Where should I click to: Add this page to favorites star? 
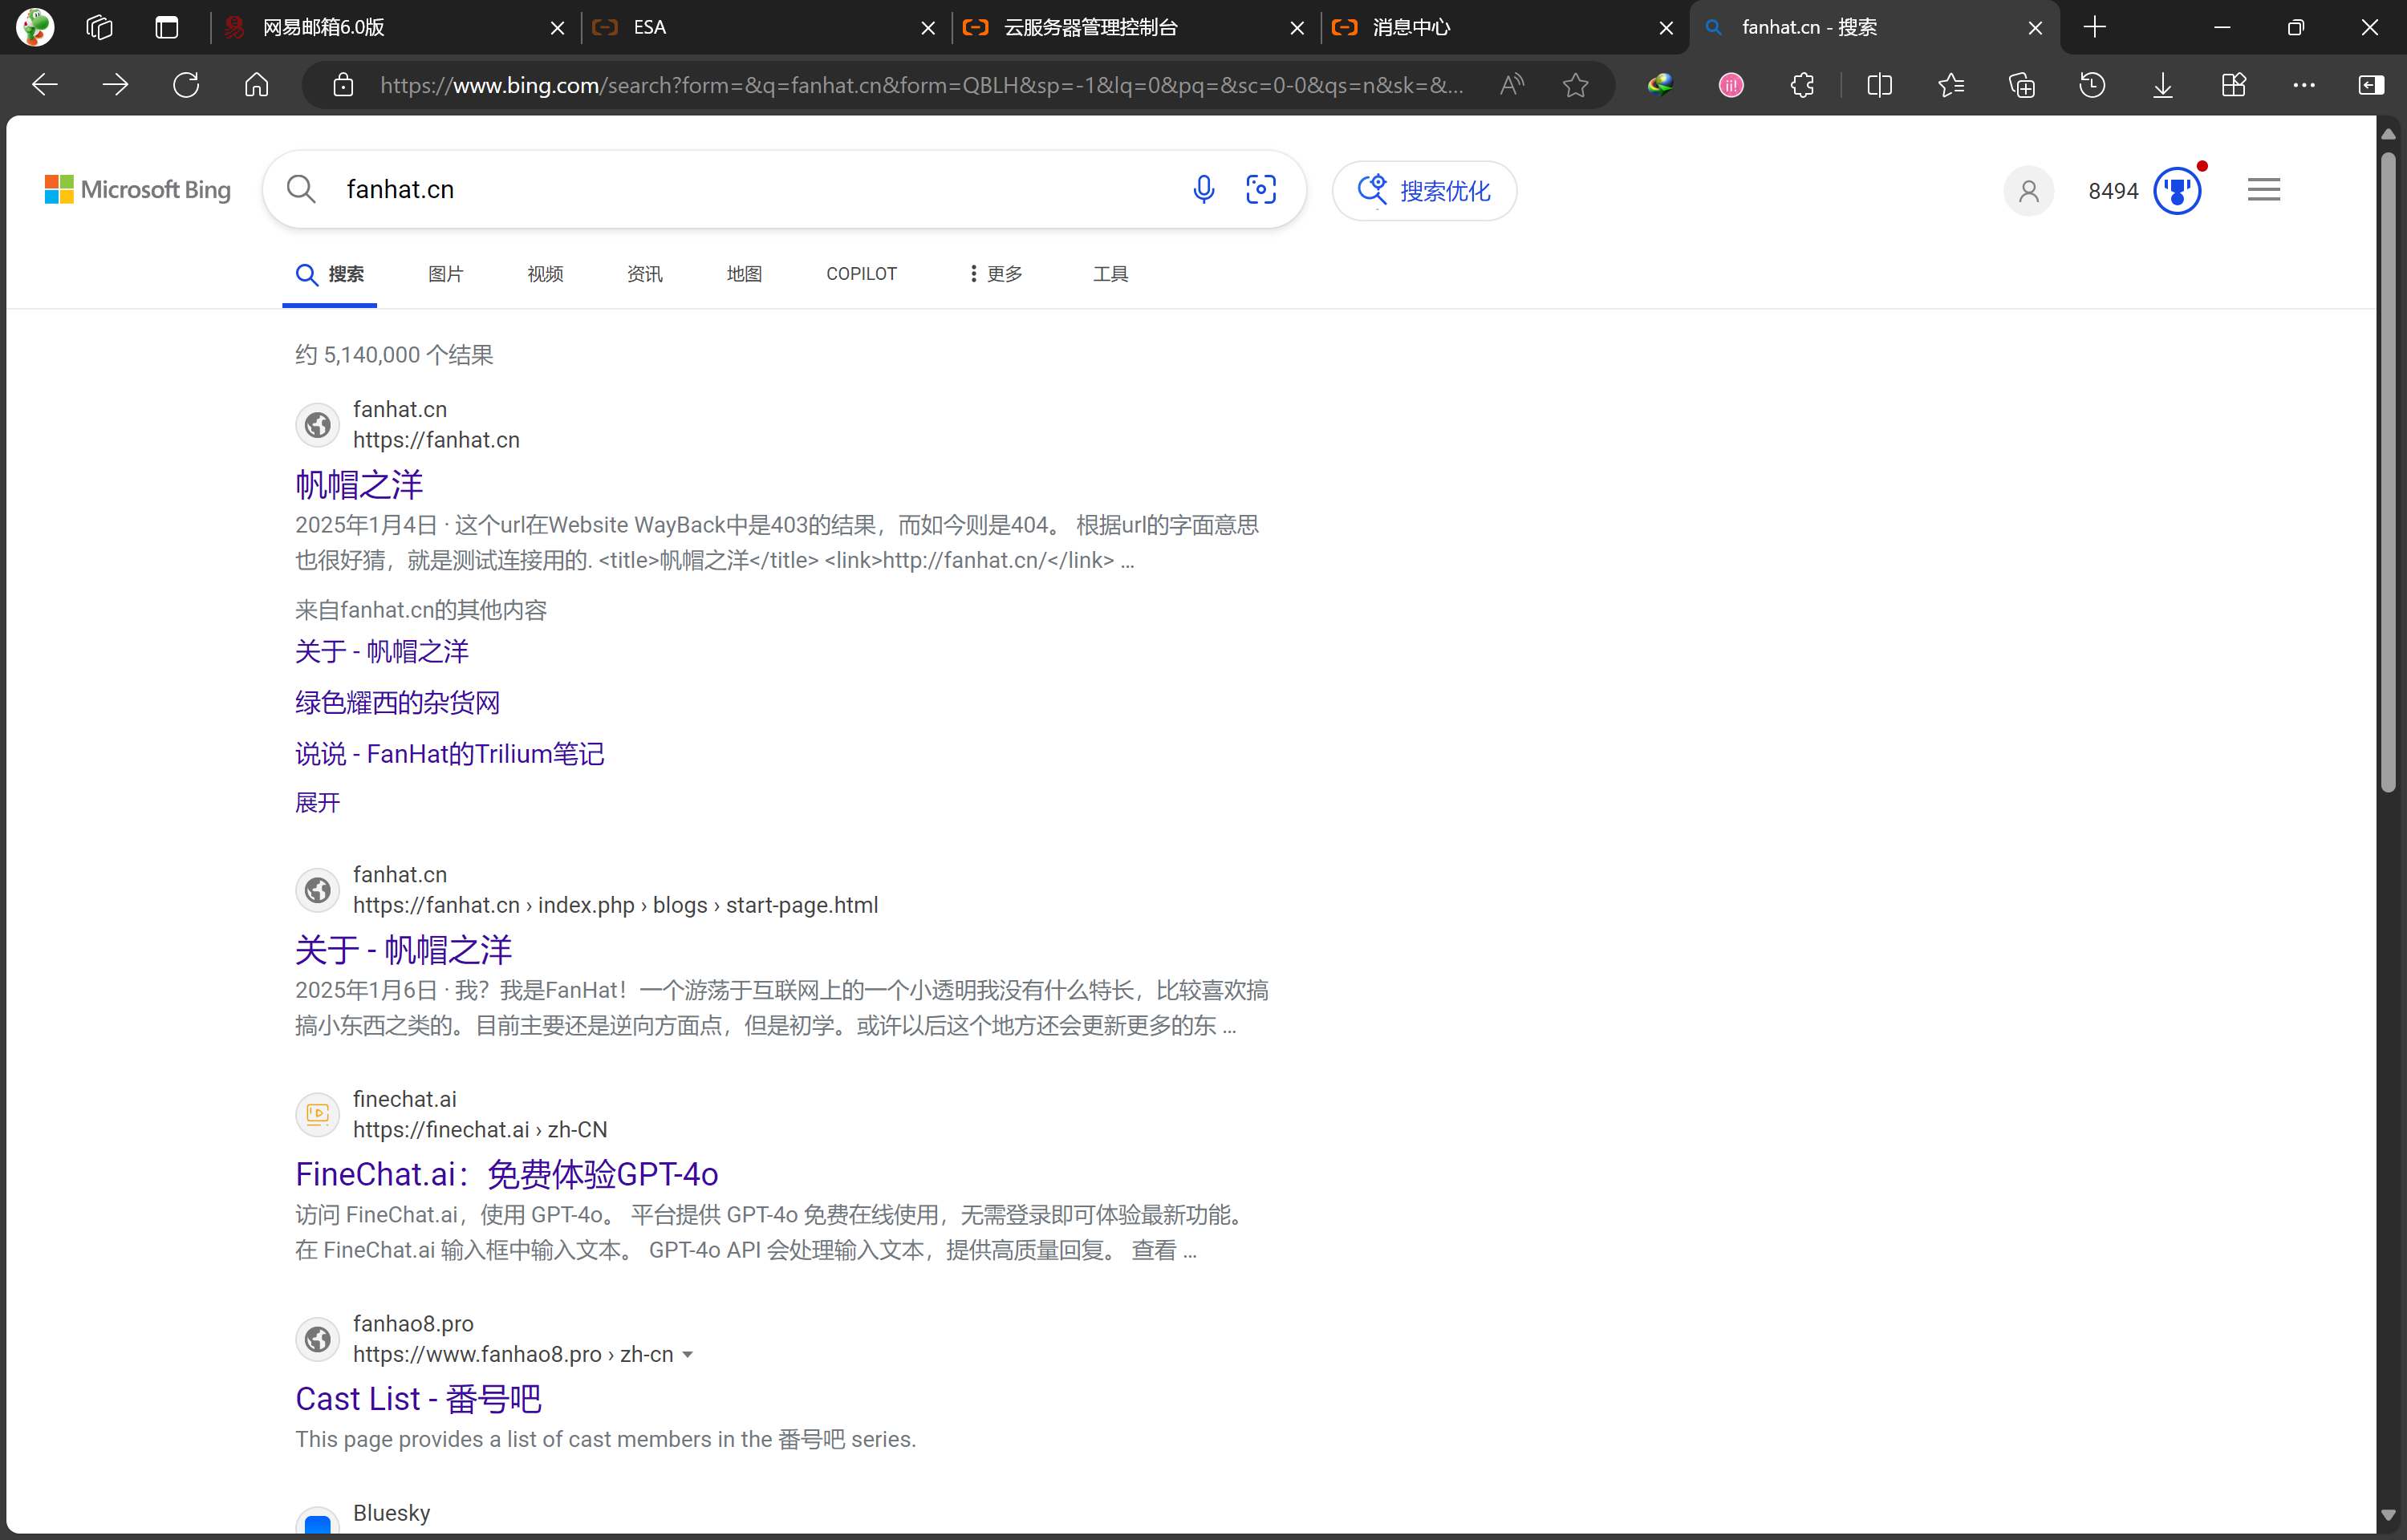point(1575,85)
